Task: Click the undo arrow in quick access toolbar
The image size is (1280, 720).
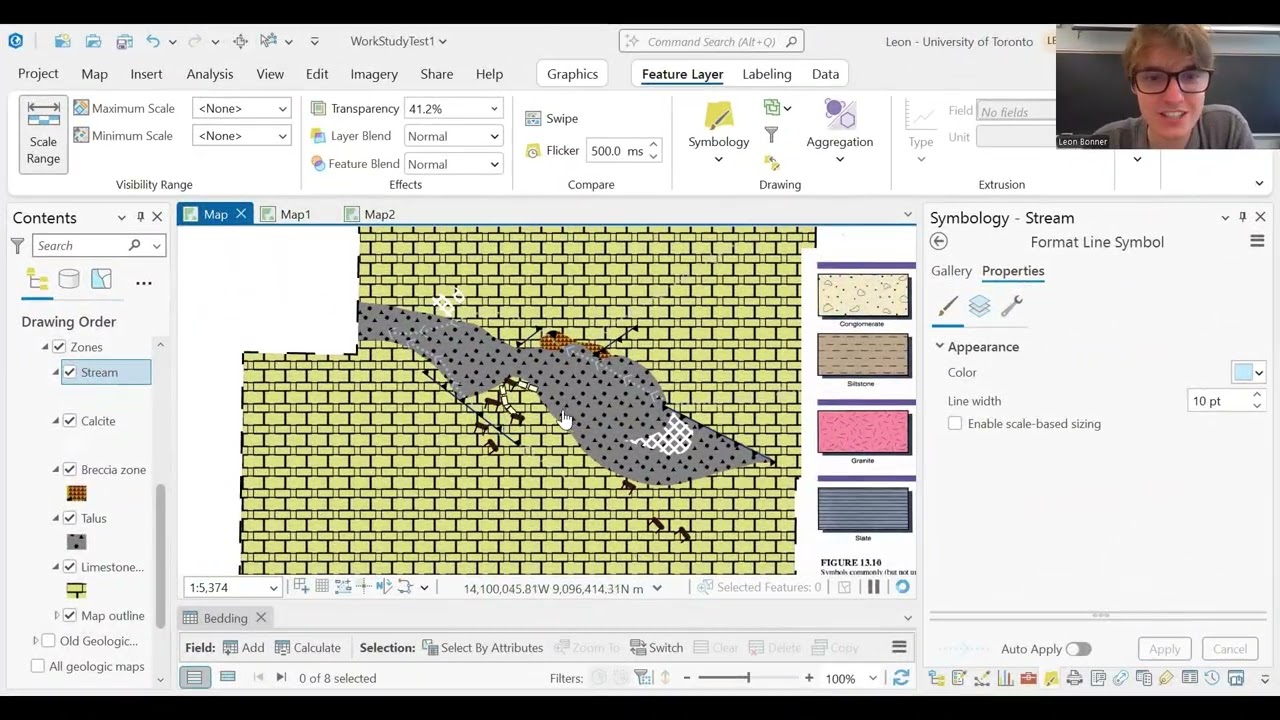Action: (152, 41)
